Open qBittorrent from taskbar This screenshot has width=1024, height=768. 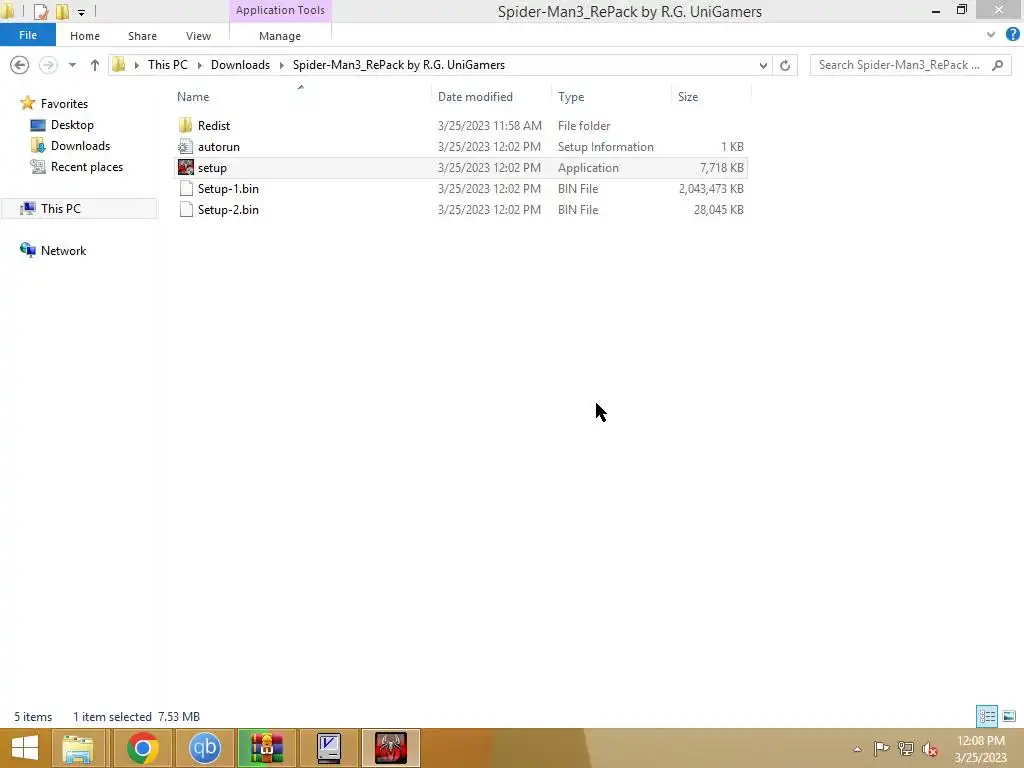pyautogui.click(x=204, y=748)
